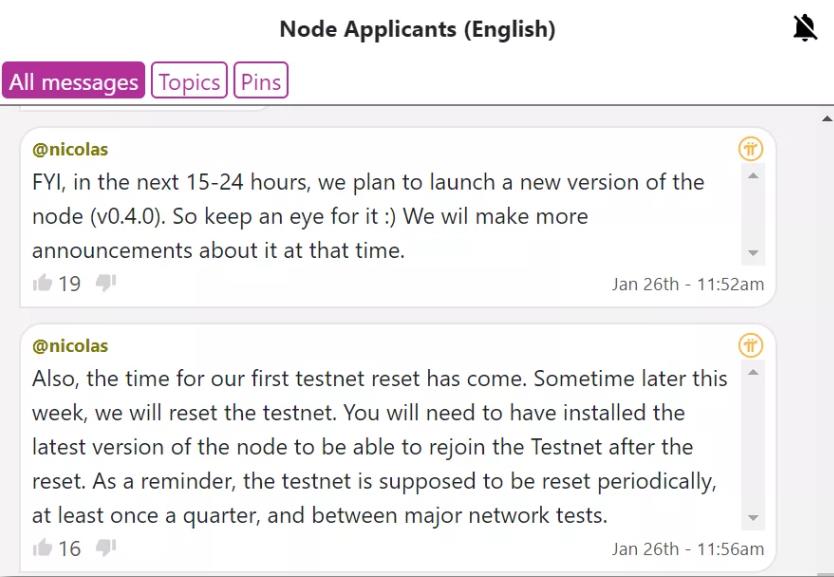Click the Node Applicants (English) title

tap(418, 29)
